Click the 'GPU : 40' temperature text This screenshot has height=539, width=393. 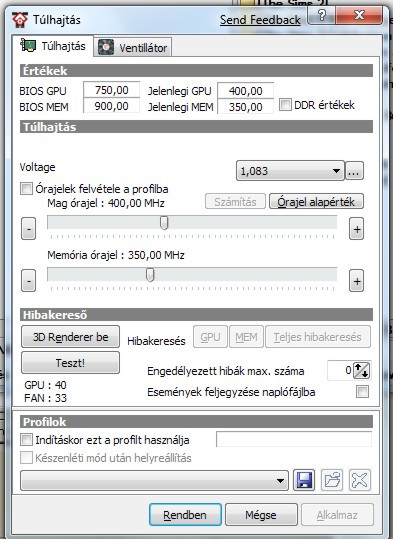(x=45, y=385)
